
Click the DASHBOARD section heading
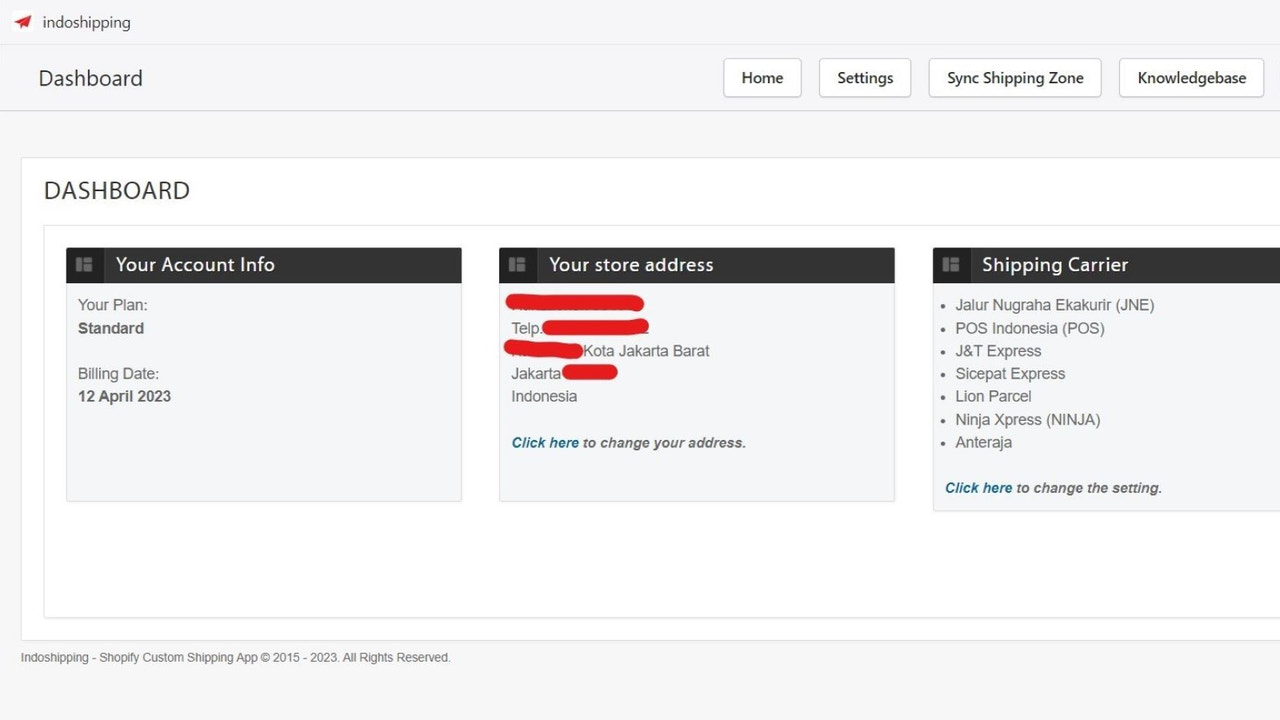pos(116,190)
